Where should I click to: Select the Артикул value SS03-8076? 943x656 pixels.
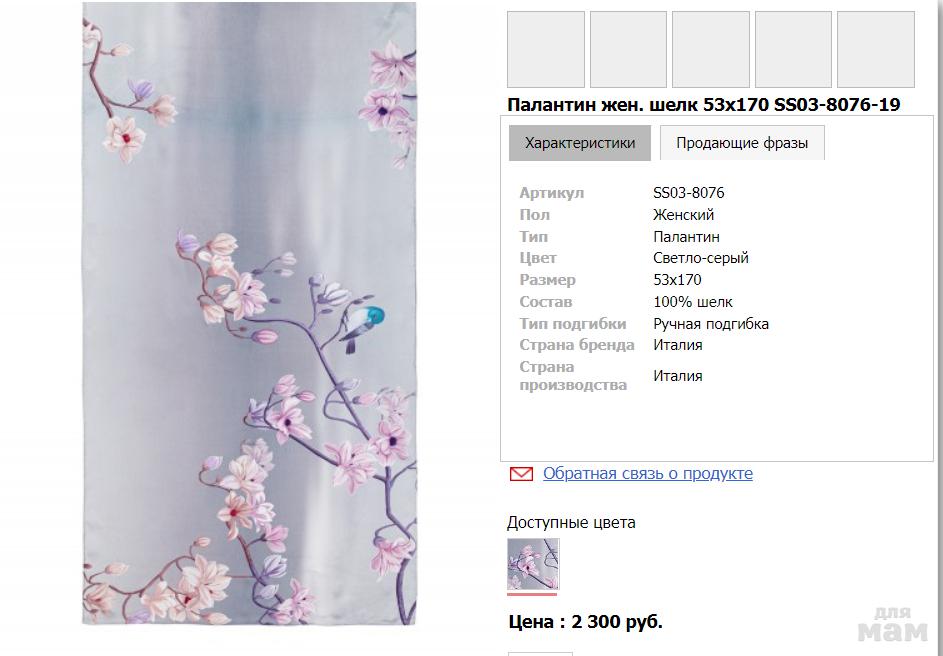689,193
